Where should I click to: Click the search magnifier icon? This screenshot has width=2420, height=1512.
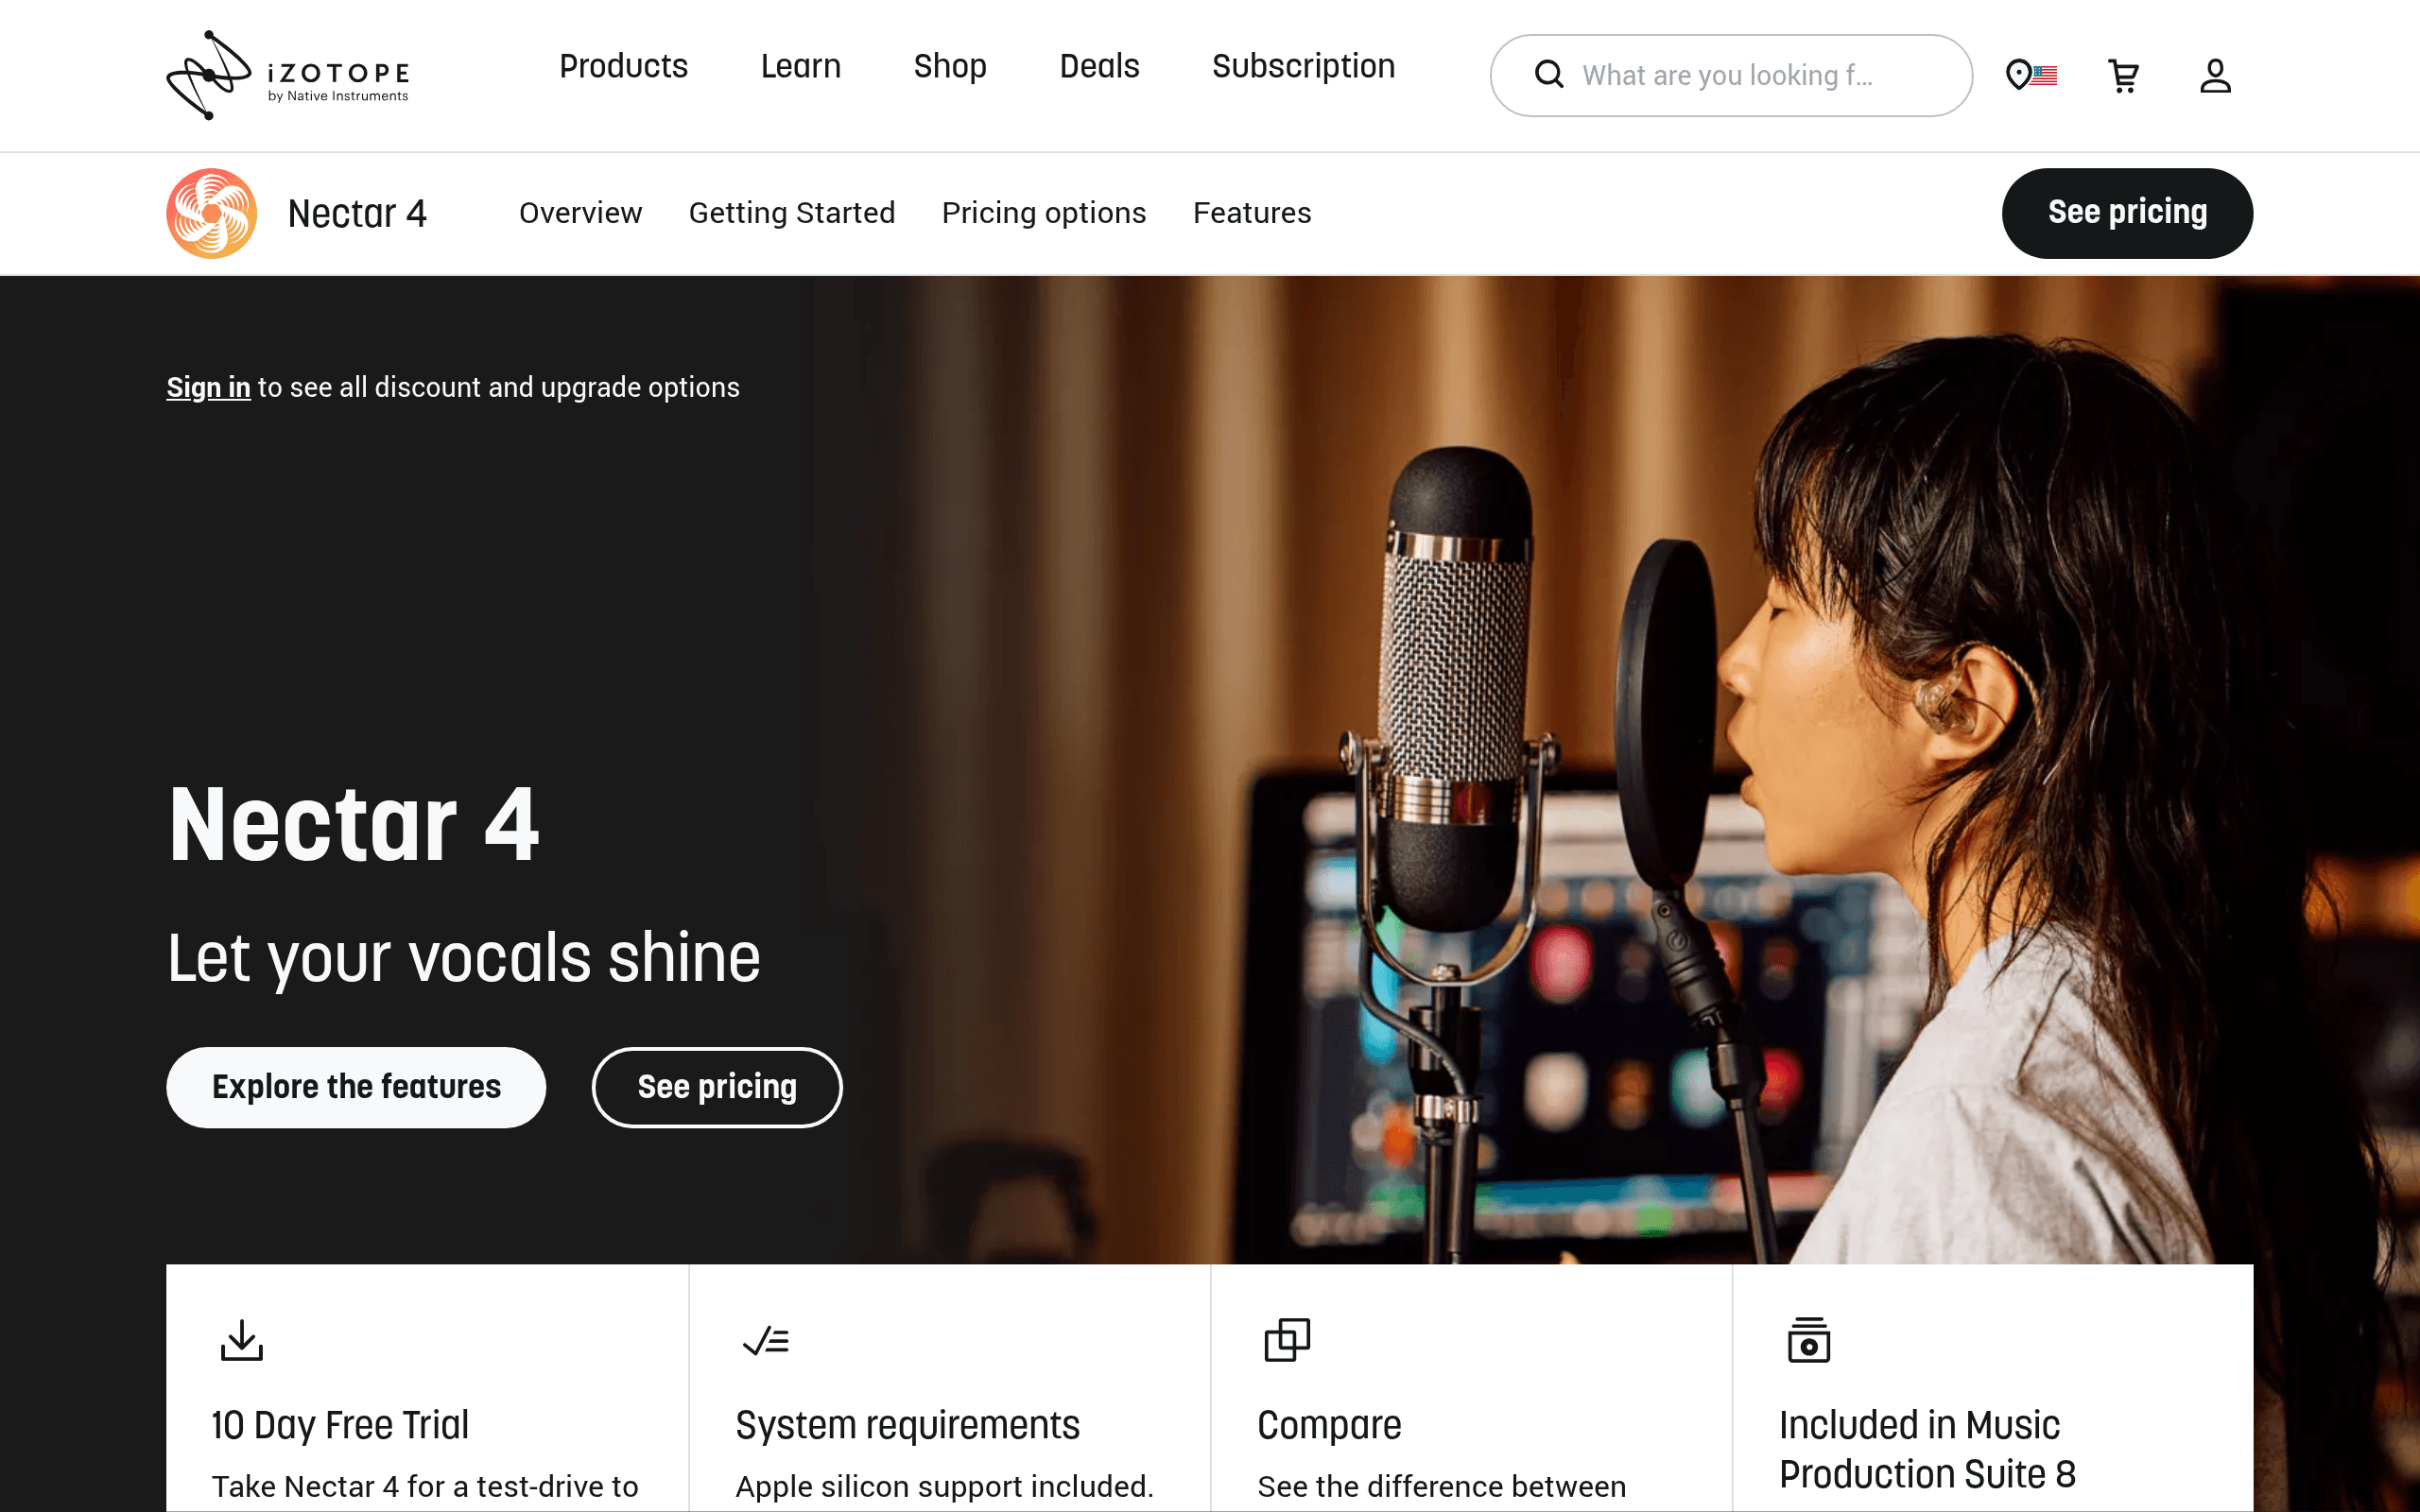[1549, 75]
